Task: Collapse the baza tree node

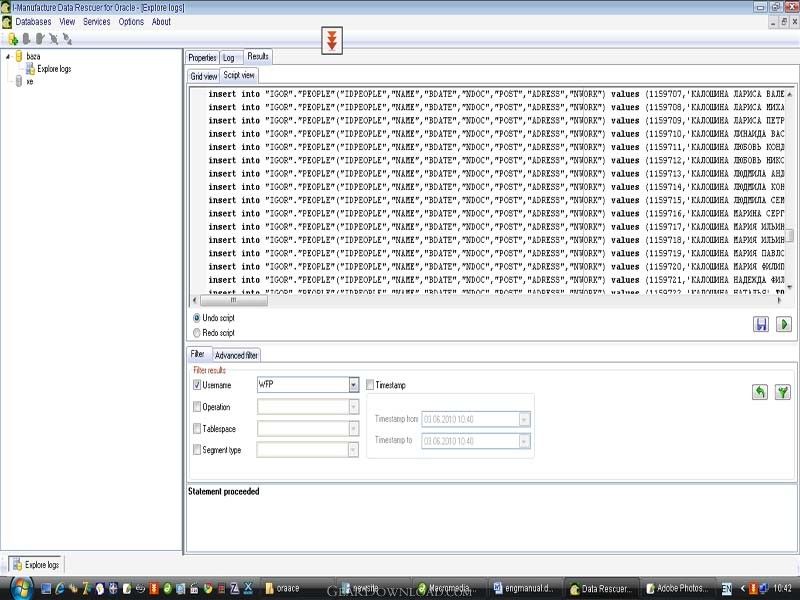Action: [x=7, y=57]
